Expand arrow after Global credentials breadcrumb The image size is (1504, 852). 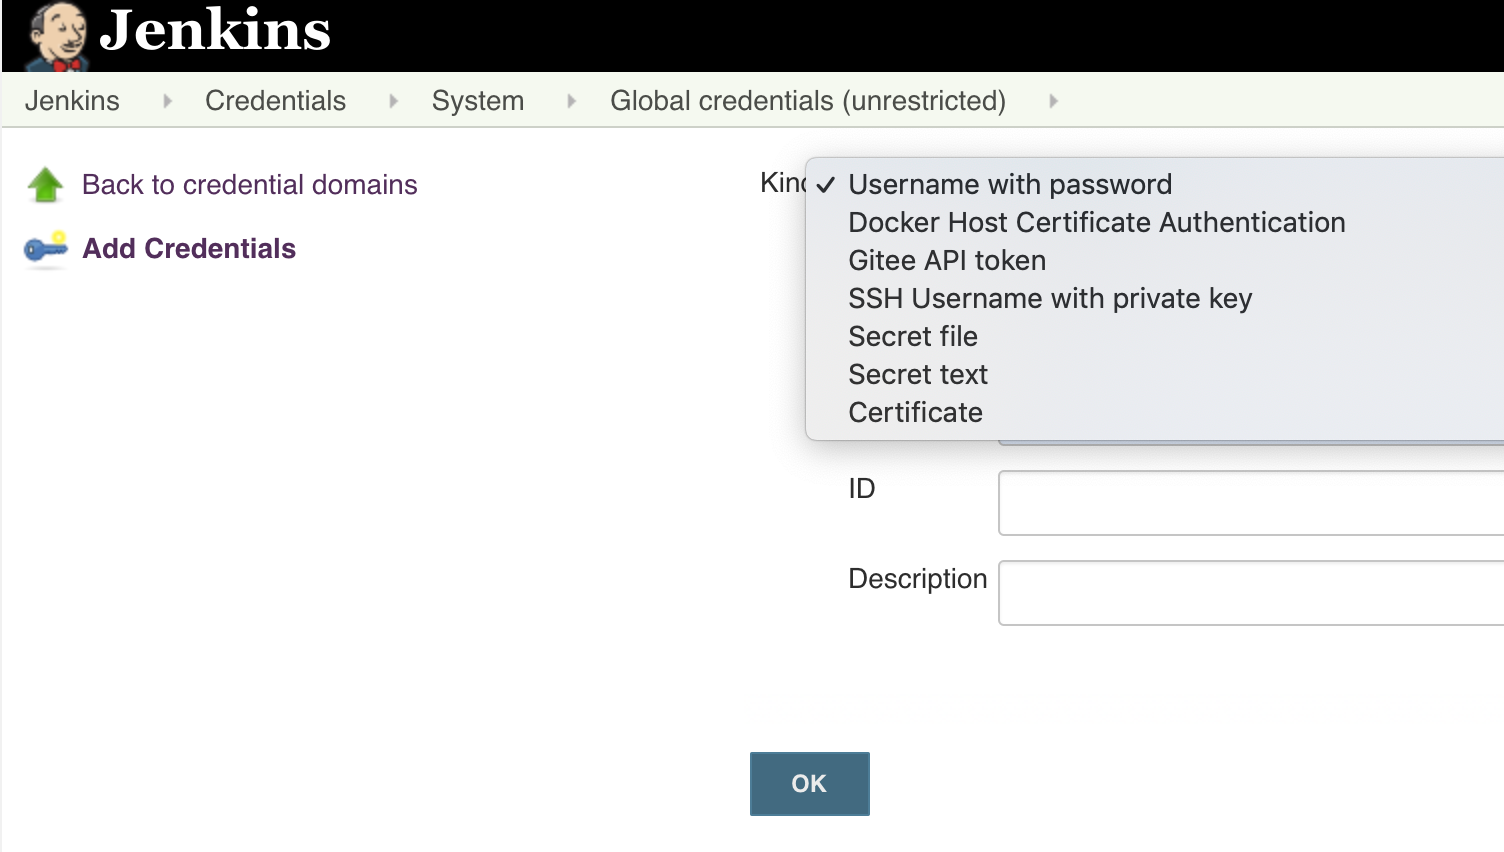pos(1053,101)
